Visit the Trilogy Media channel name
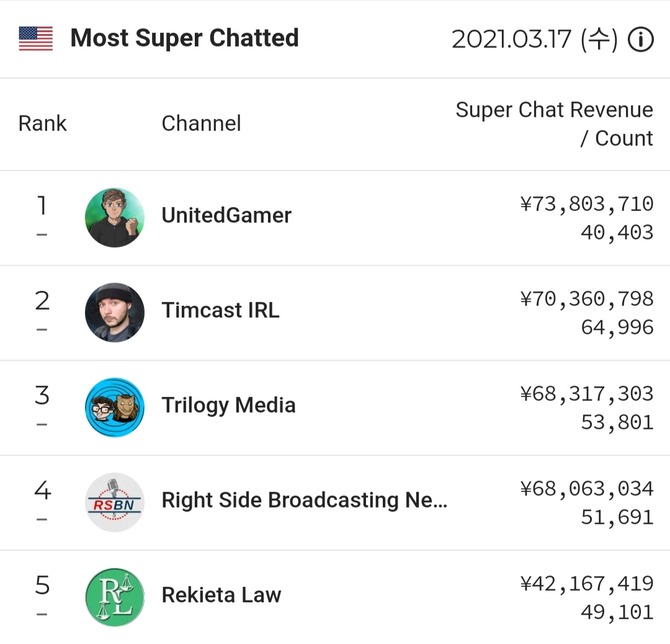670x644 pixels. 229,405
